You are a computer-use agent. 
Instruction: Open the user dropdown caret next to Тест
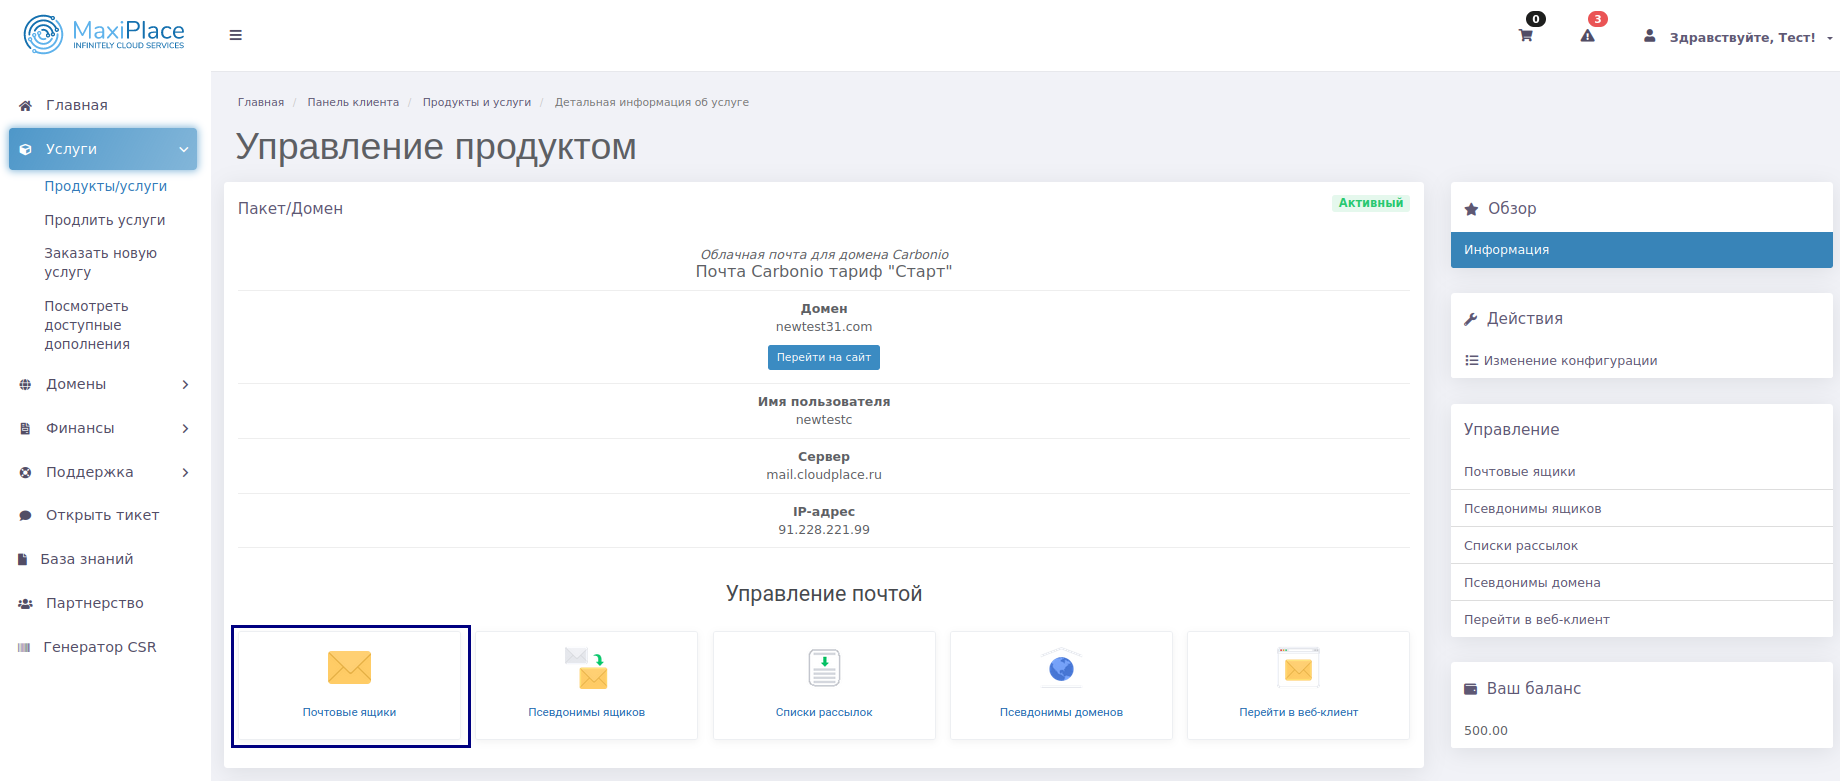tap(1829, 38)
